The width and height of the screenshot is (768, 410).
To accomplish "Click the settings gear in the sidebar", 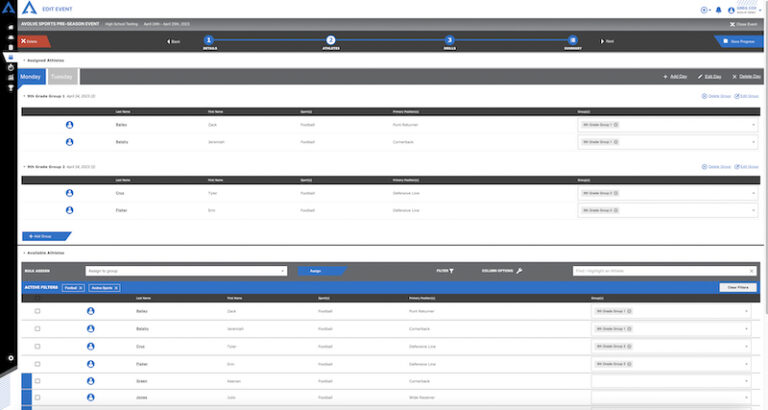I will pos(11,358).
